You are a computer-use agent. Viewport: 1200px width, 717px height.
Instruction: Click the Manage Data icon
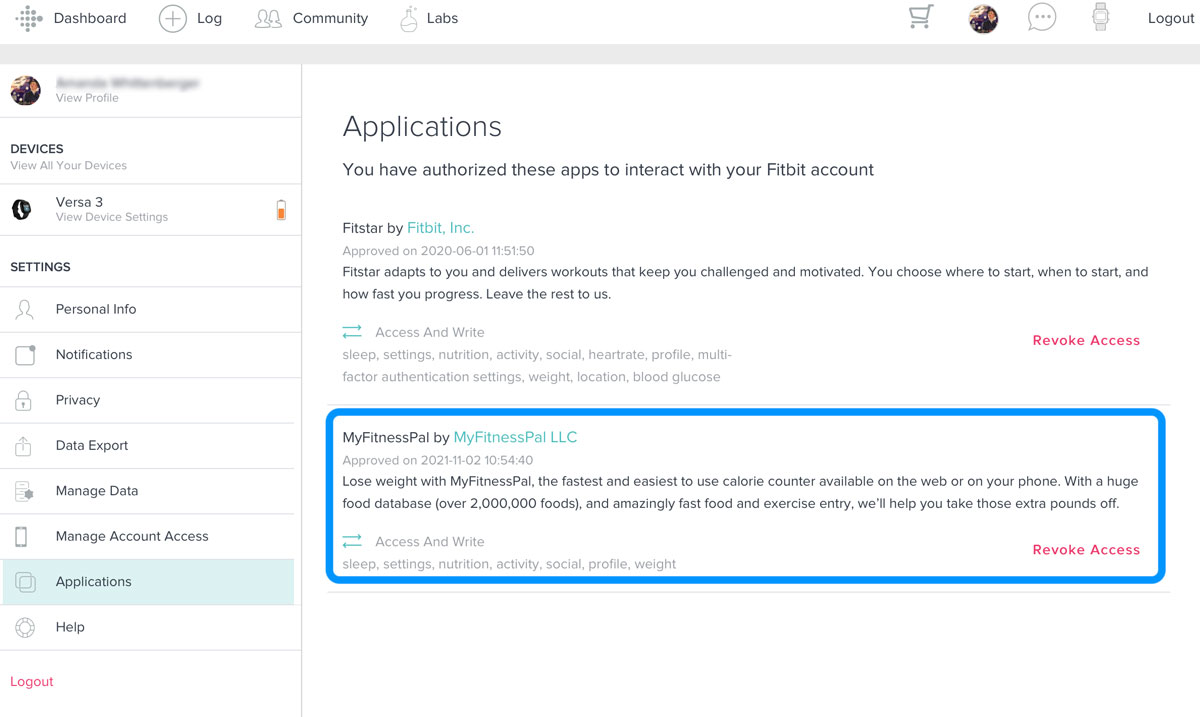(x=24, y=490)
